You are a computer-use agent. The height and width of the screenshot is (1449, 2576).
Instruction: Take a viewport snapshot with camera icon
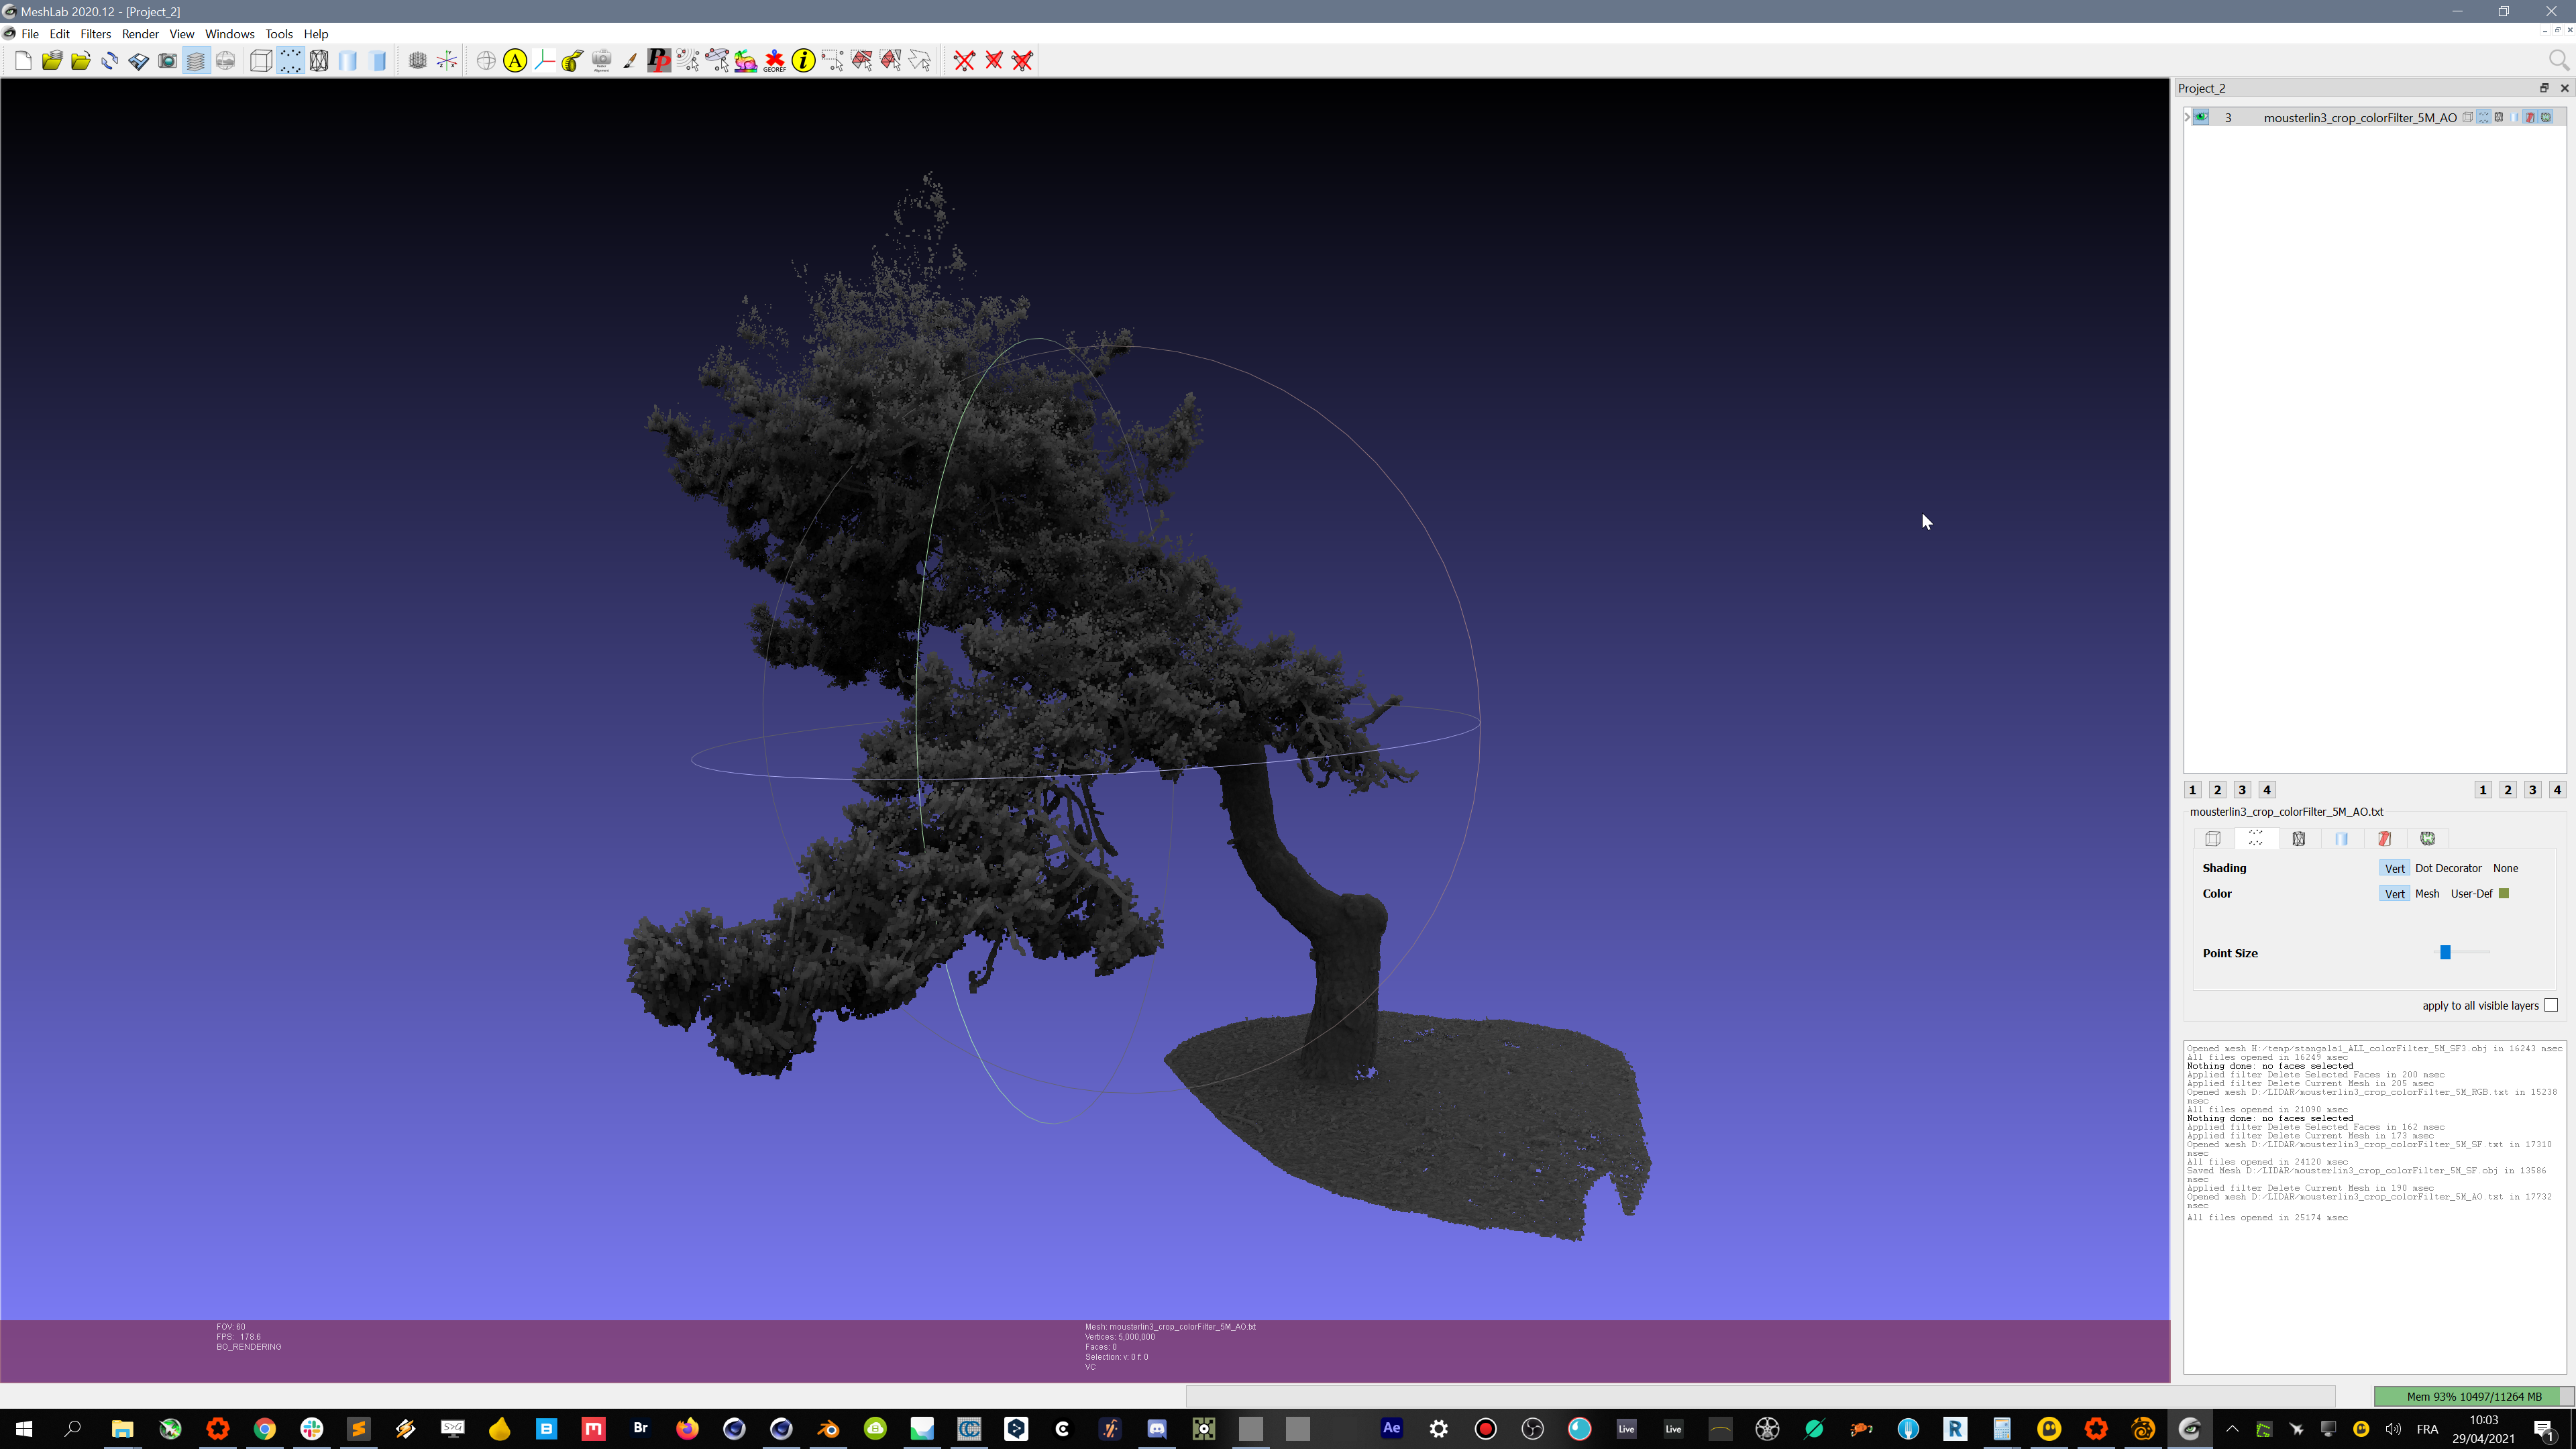tap(168, 61)
